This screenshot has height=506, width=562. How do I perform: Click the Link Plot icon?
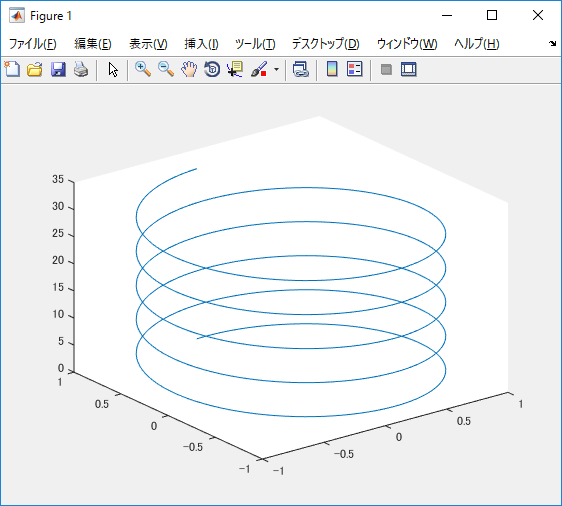coord(300,69)
